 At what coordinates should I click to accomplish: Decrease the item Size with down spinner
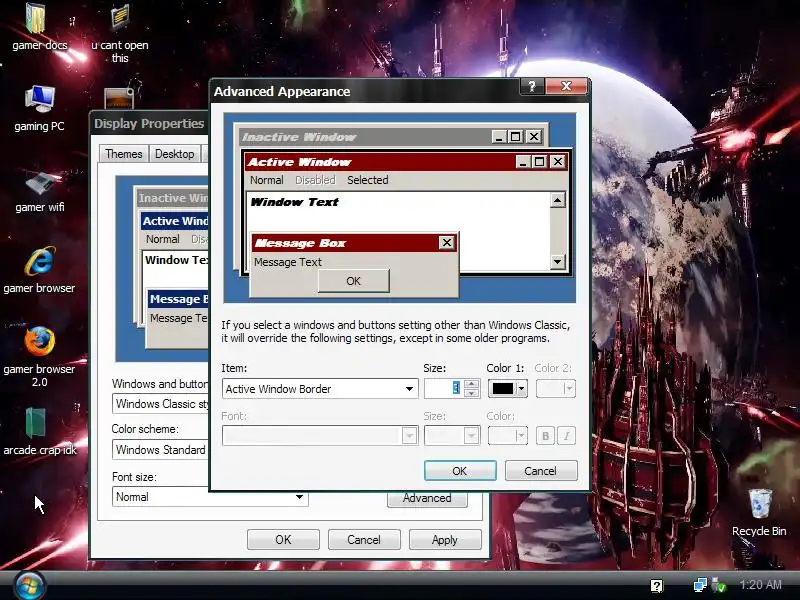(x=472, y=393)
